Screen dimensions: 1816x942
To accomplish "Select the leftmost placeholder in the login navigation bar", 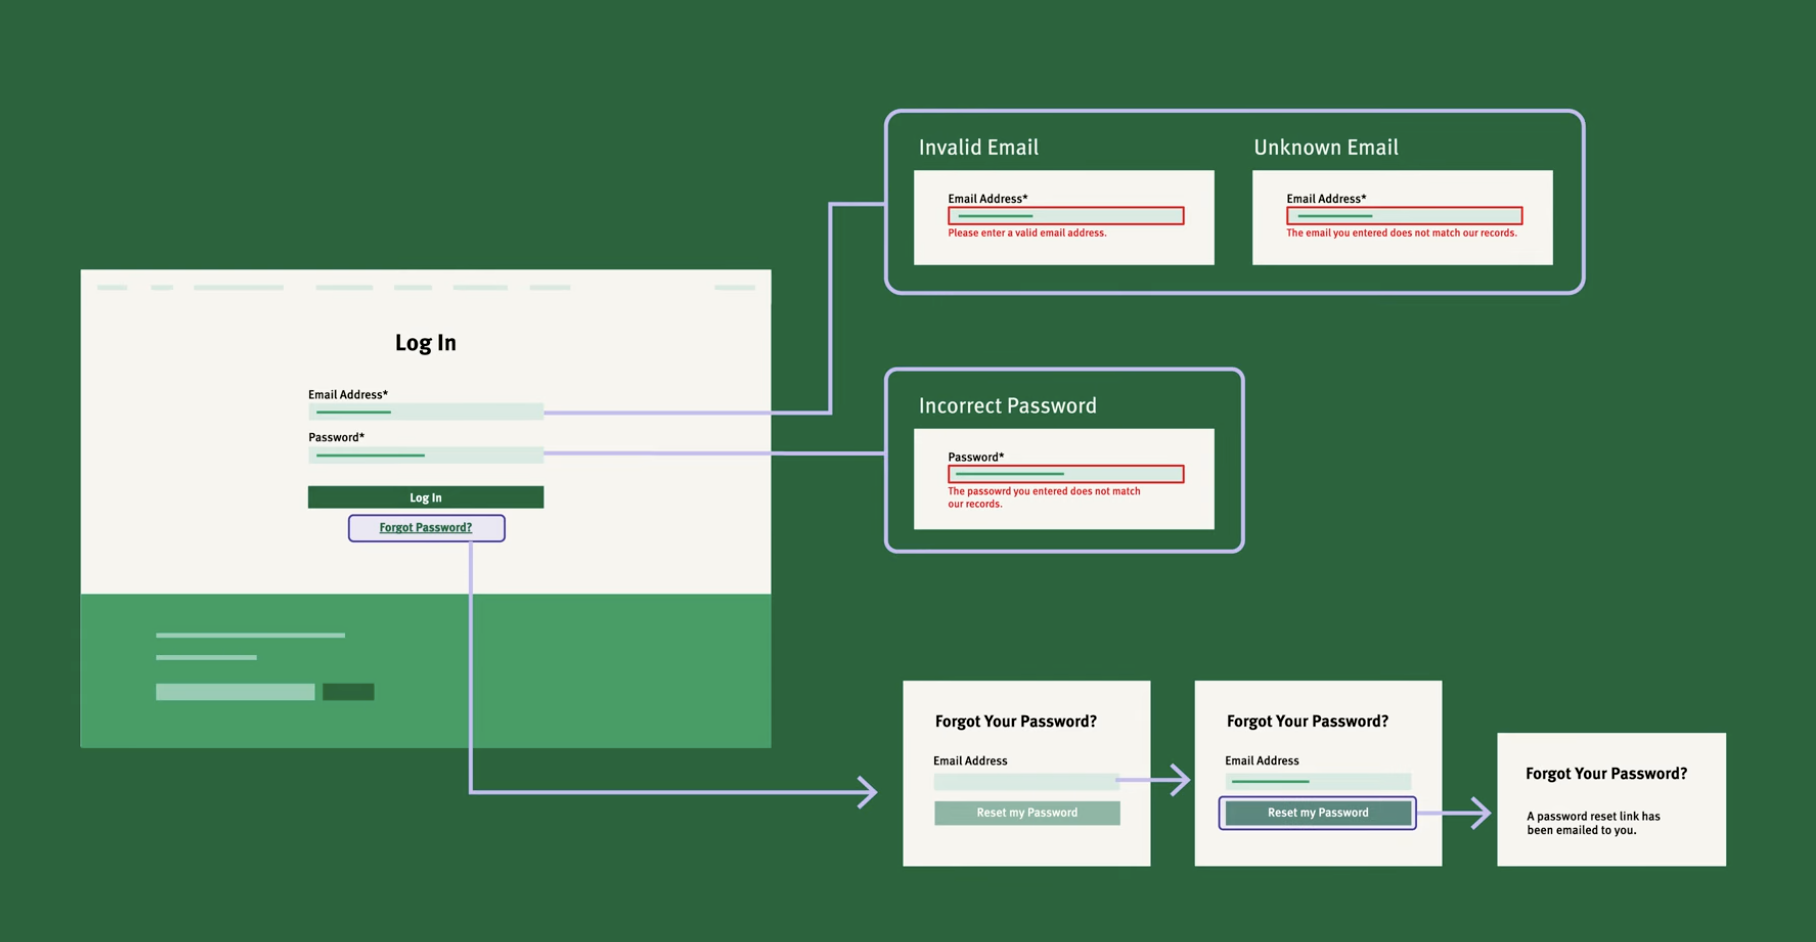I will coord(112,288).
